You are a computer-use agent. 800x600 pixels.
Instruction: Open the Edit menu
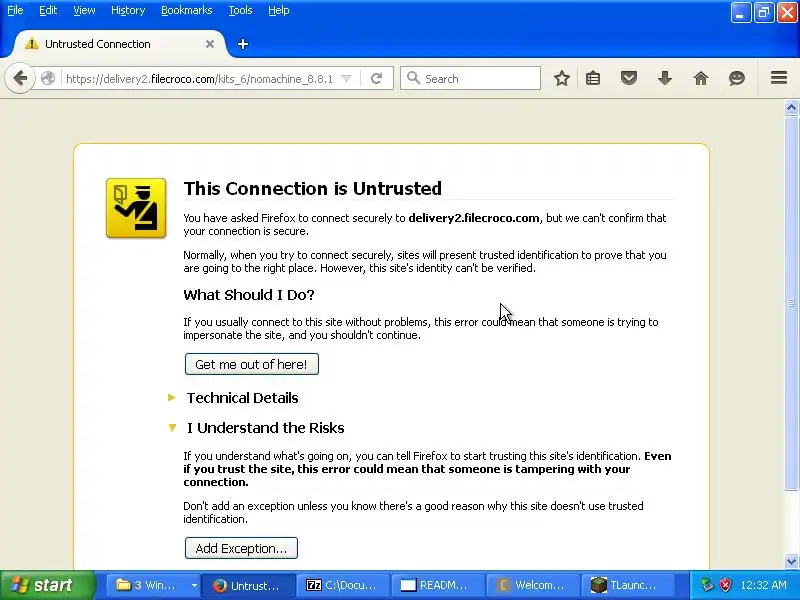48,10
